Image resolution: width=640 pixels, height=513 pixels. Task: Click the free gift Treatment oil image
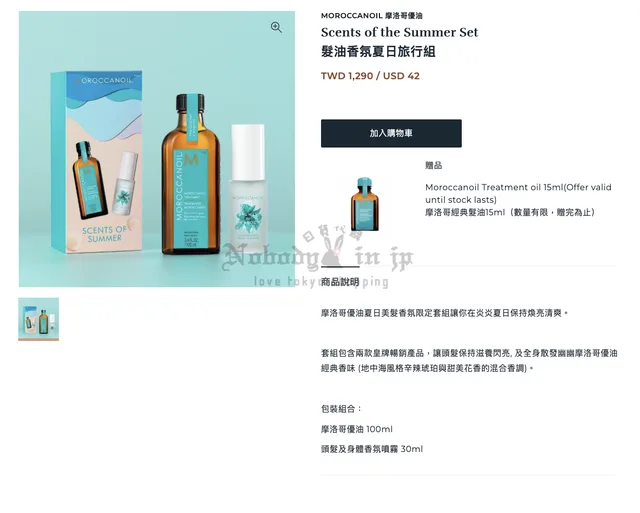coord(364,204)
